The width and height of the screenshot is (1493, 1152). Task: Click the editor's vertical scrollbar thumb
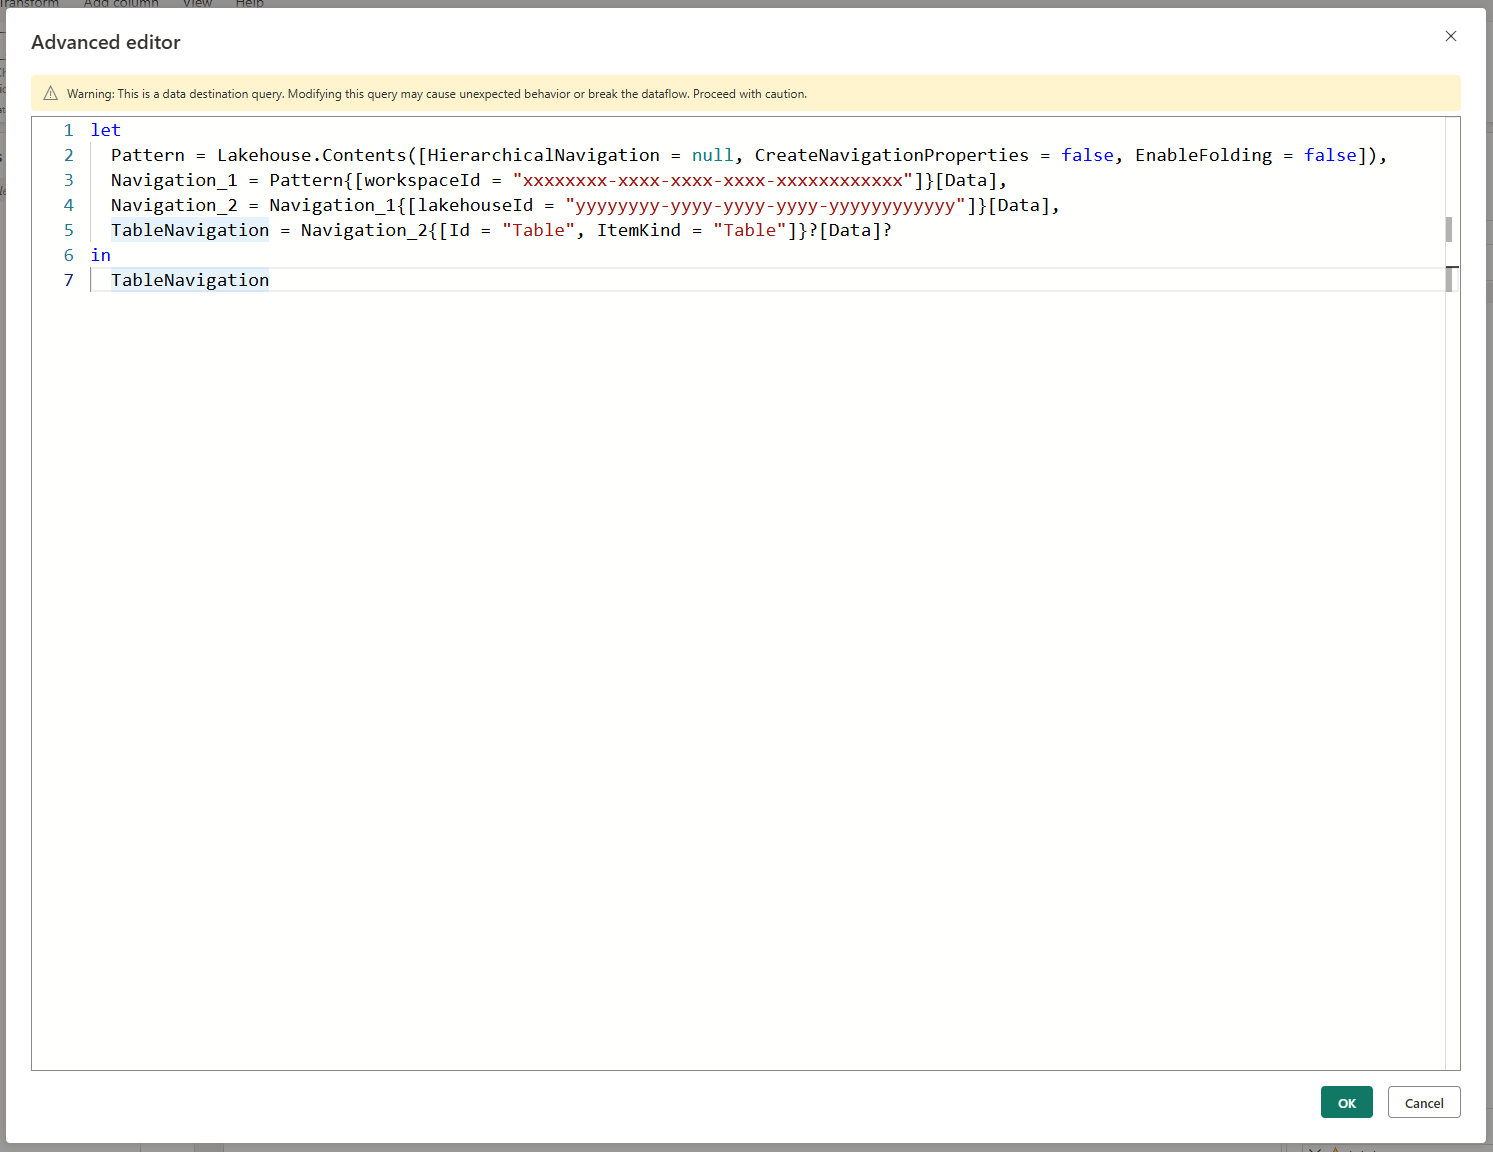coord(1448,229)
